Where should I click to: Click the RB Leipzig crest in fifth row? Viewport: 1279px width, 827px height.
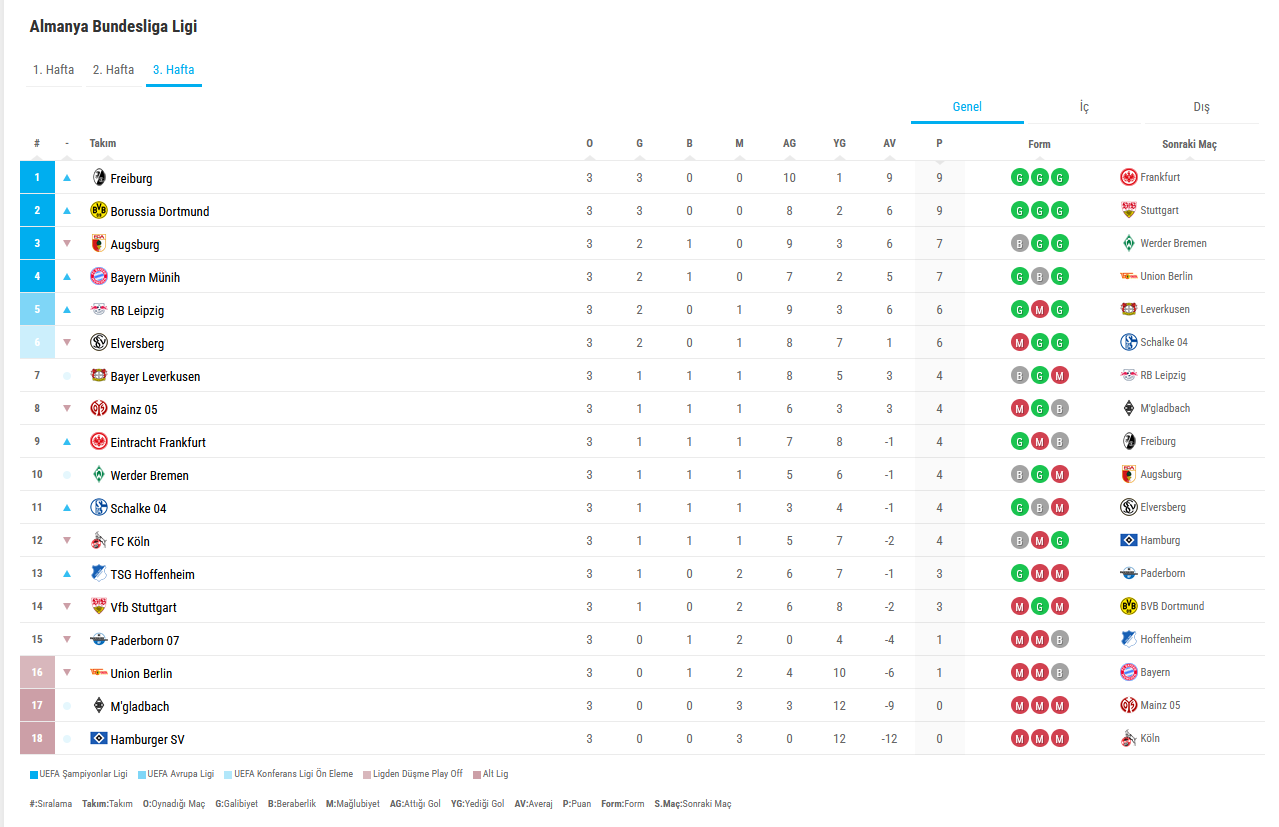pyautogui.click(x=98, y=309)
